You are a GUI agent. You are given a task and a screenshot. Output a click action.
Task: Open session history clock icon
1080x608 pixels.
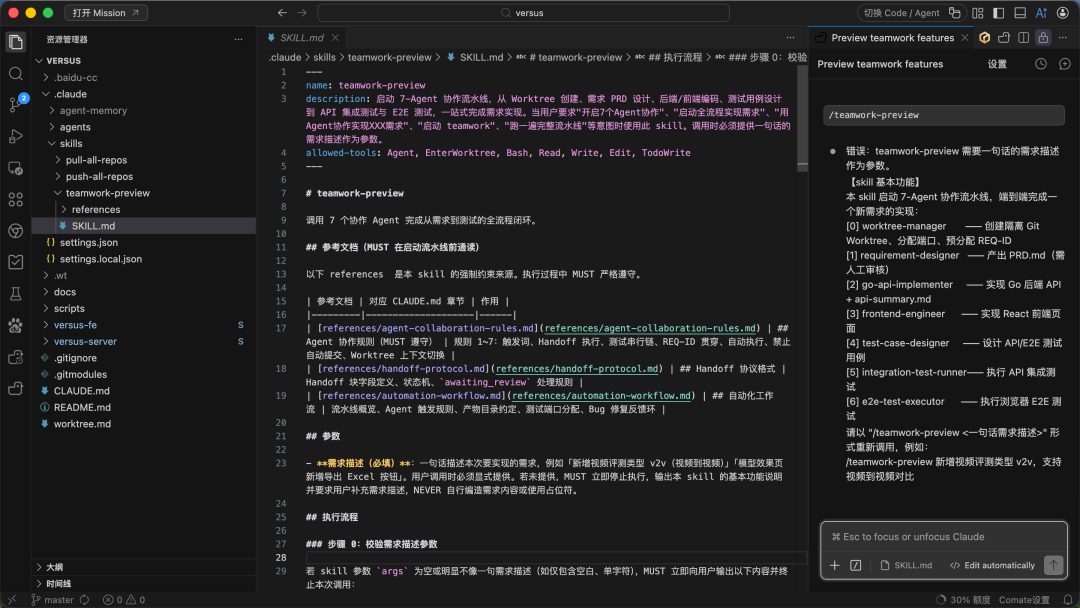pyautogui.click(x=1041, y=64)
